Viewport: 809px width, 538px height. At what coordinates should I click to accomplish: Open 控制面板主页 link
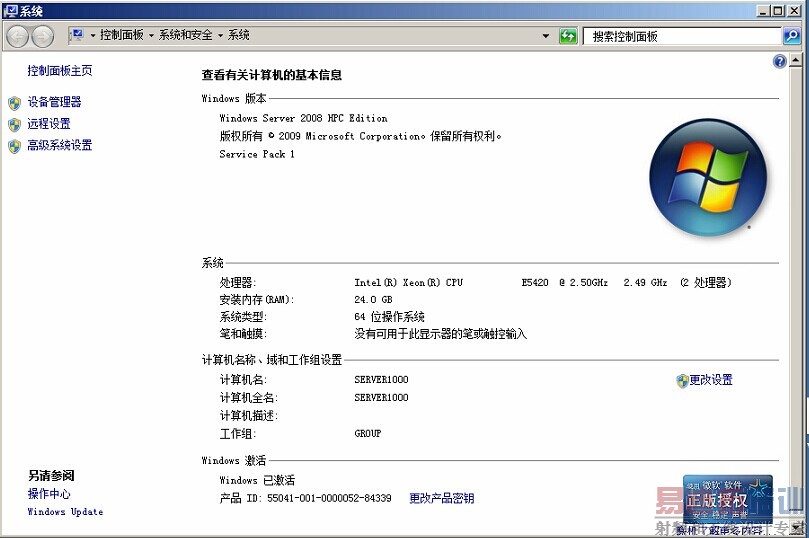pyautogui.click(x=60, y=71)
